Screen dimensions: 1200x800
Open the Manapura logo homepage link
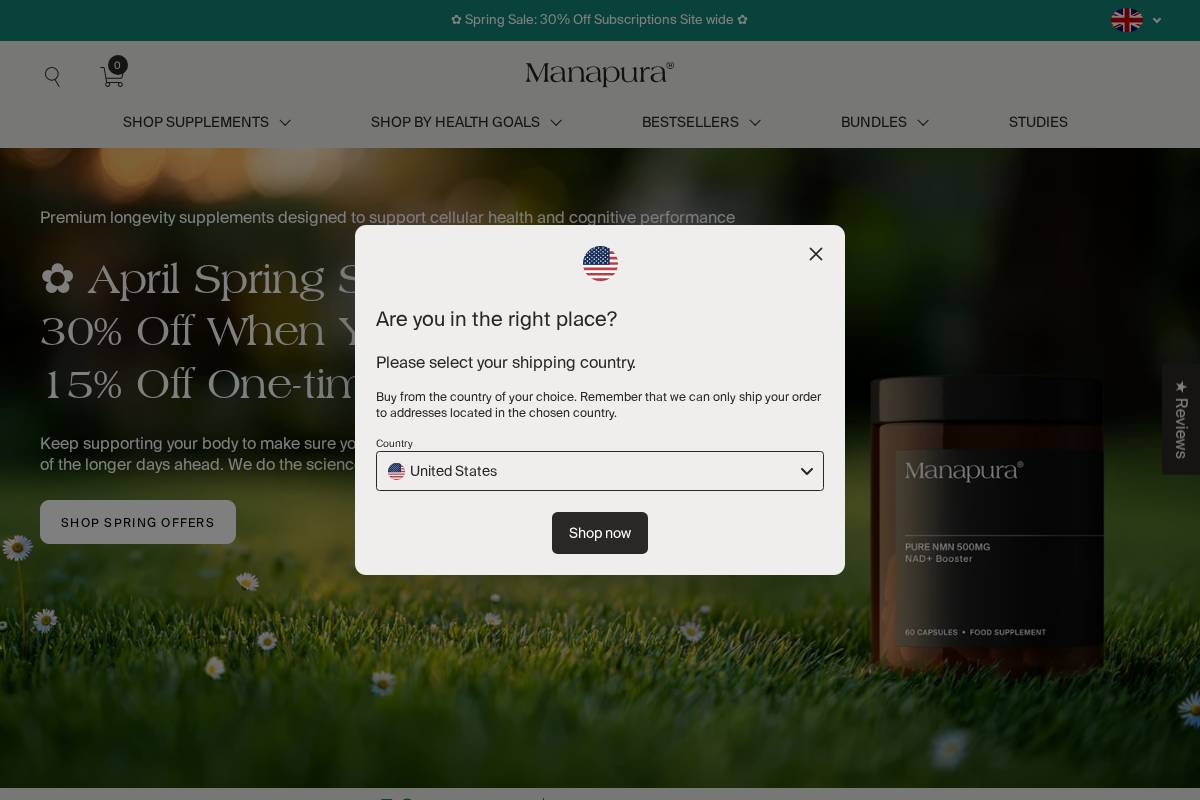[x=600, y=74]
